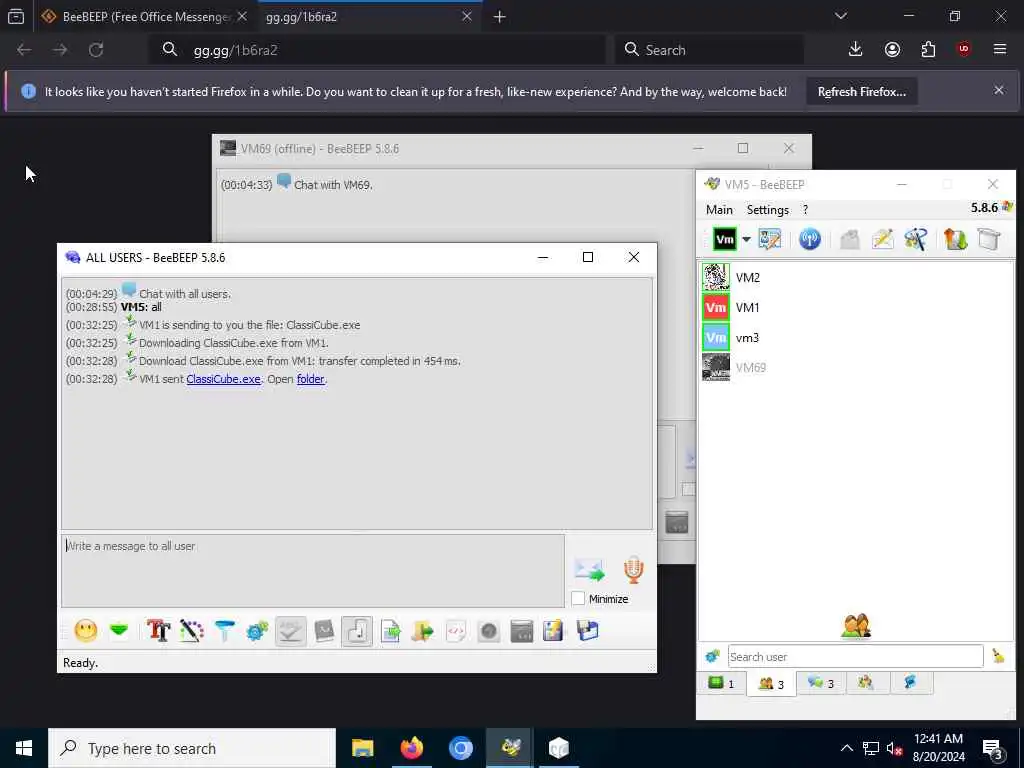This screenshot has height=768, width=1024.
Task: Click the edit profile pencil icon in VM5 toolbar
Action: 770,239
